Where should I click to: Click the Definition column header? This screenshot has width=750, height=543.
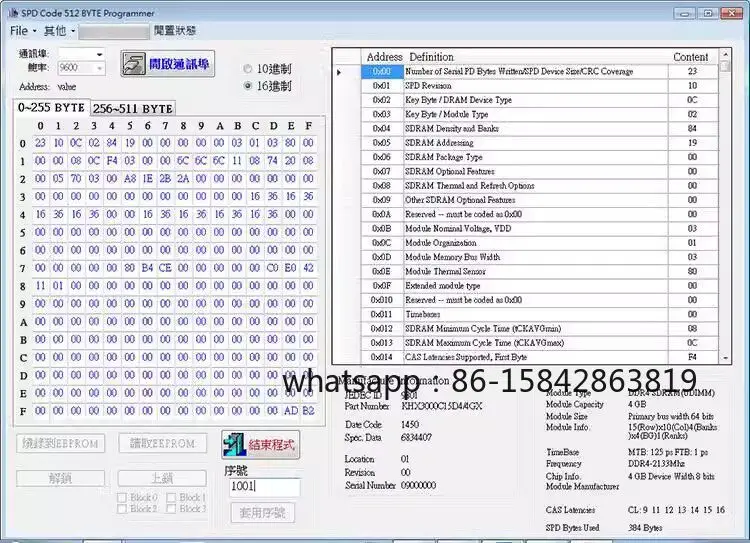pos(431,57)
